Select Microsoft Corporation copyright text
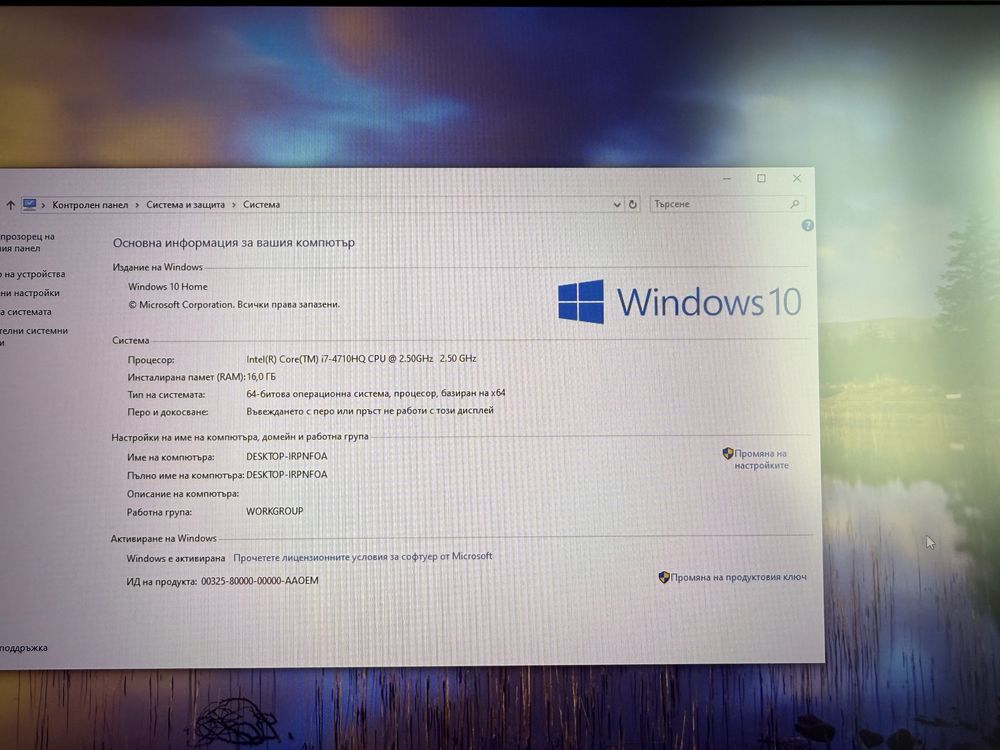The height and width of the screenshot is (750, 1000). point(234,305)
